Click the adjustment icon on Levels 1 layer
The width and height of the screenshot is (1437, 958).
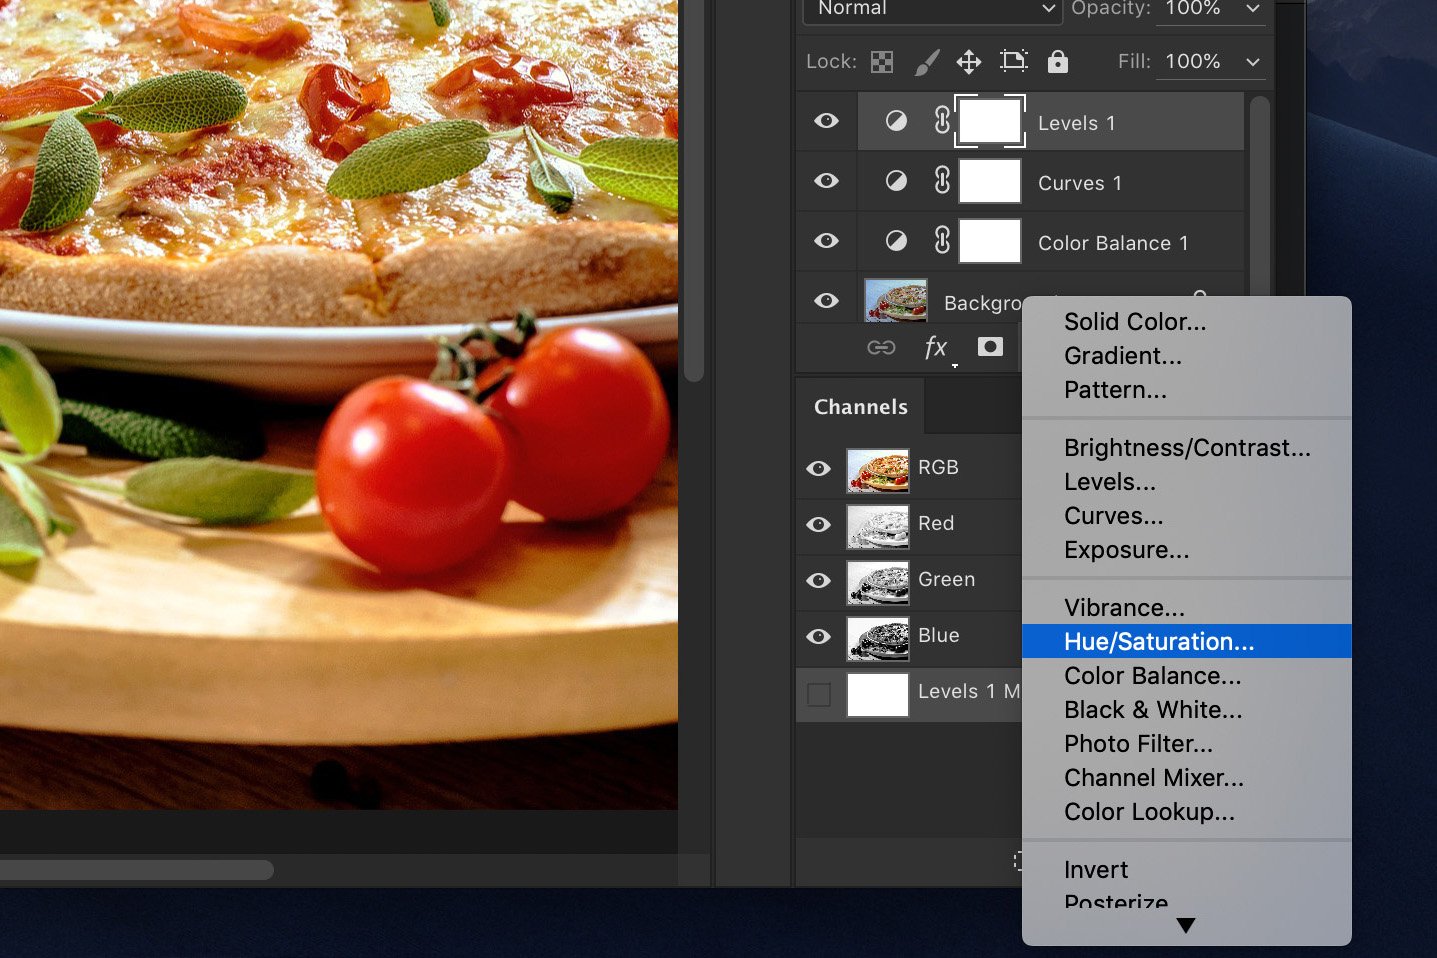point(896,120)
